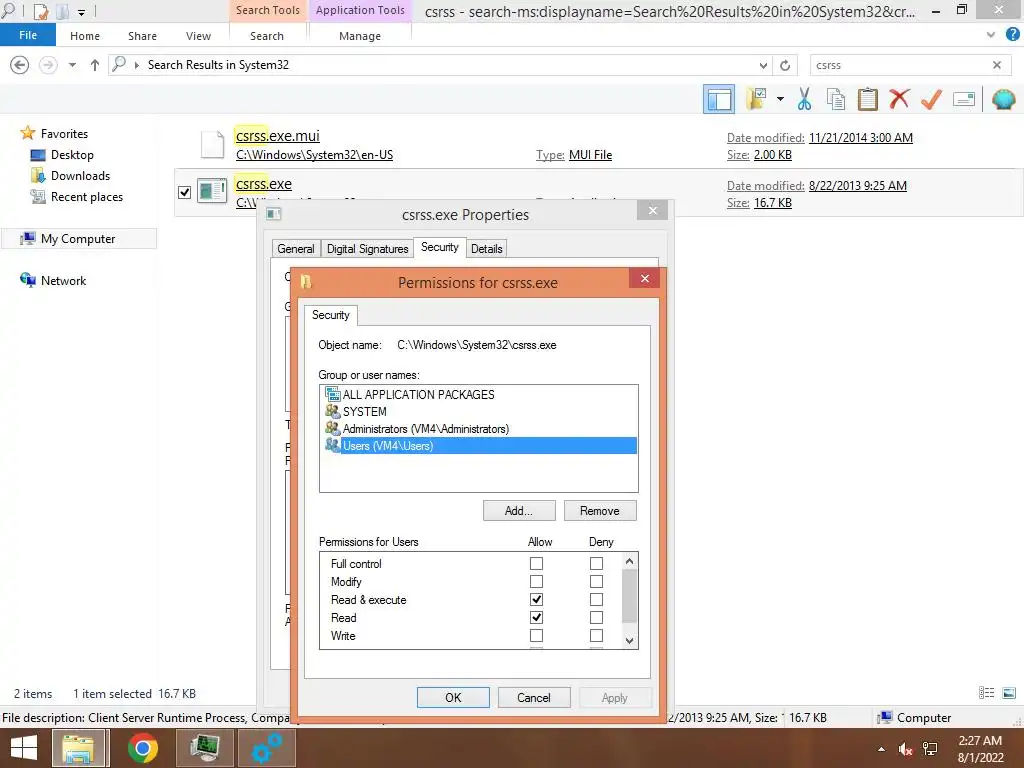Open the Digital Signatures tab
The height and width of the screenshot is (768, 1024).
[x=368, y=248]
